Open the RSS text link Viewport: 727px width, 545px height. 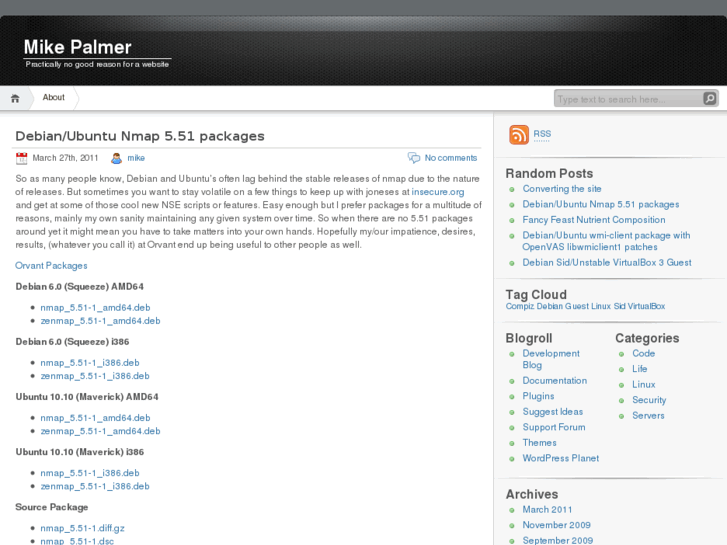(542, 134)
